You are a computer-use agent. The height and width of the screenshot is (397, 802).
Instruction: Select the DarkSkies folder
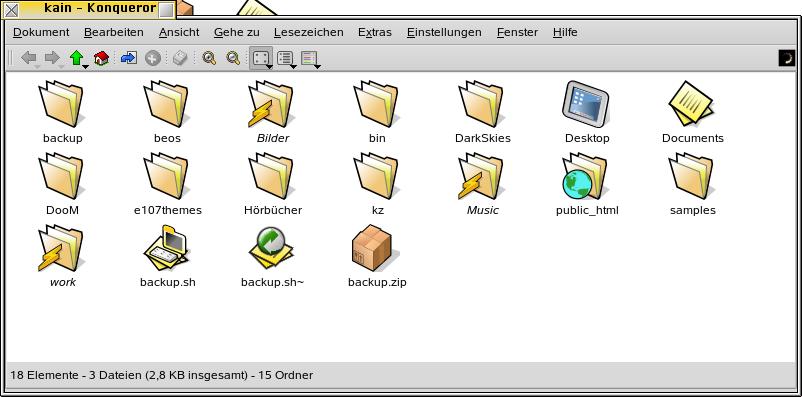[482, 113]
